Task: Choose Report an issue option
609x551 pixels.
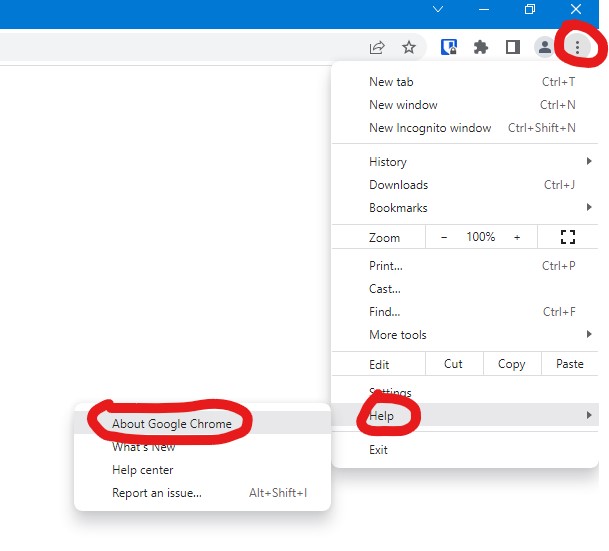Action: click(x=157, y=493)
